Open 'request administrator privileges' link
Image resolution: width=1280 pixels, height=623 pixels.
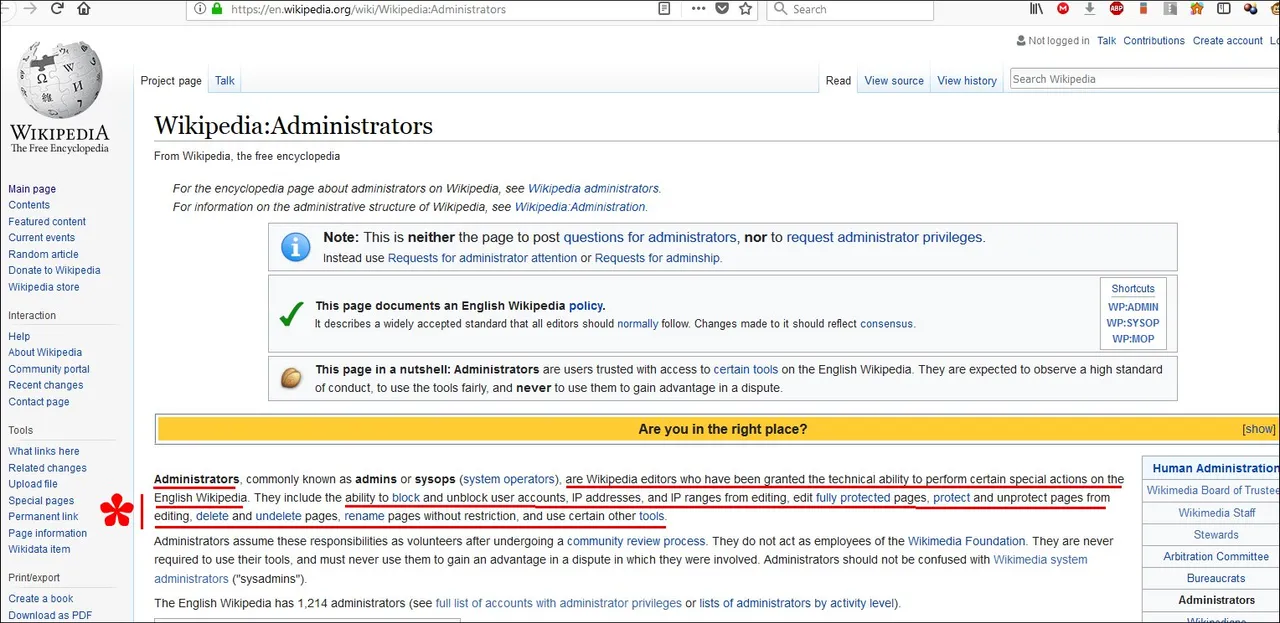point(885,238)
